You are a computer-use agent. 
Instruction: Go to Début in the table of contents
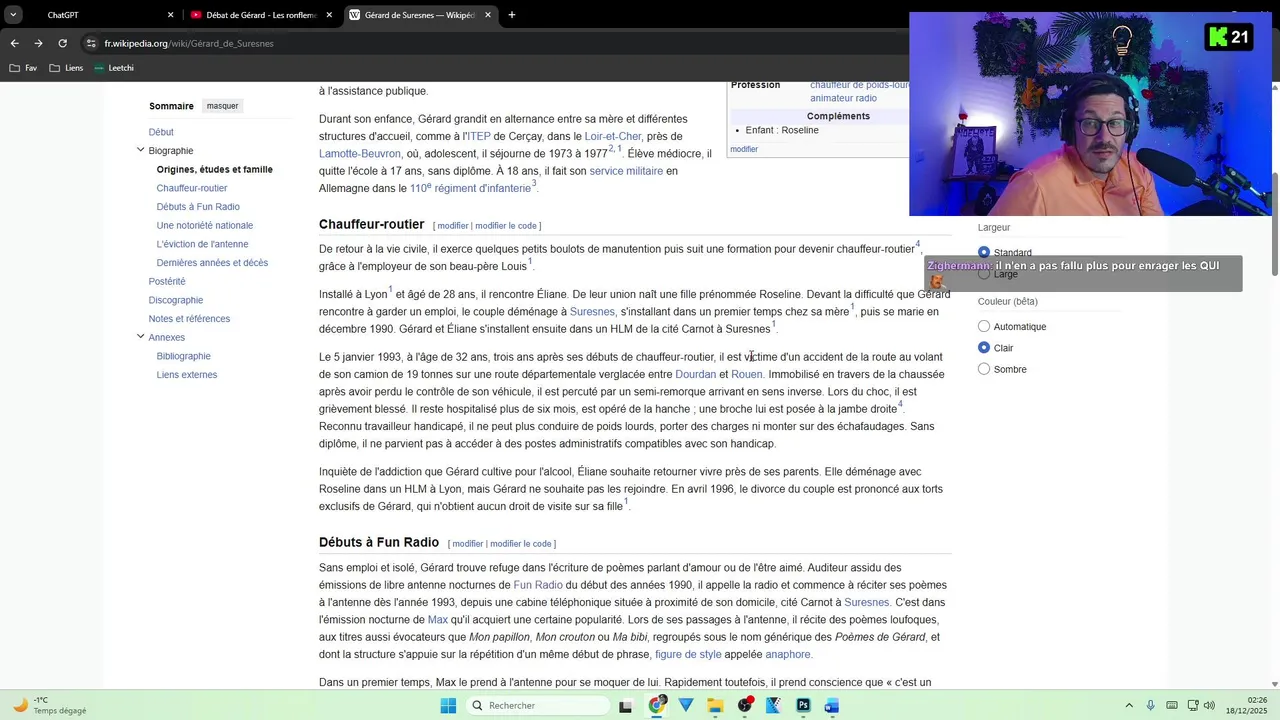coord(161,132)
